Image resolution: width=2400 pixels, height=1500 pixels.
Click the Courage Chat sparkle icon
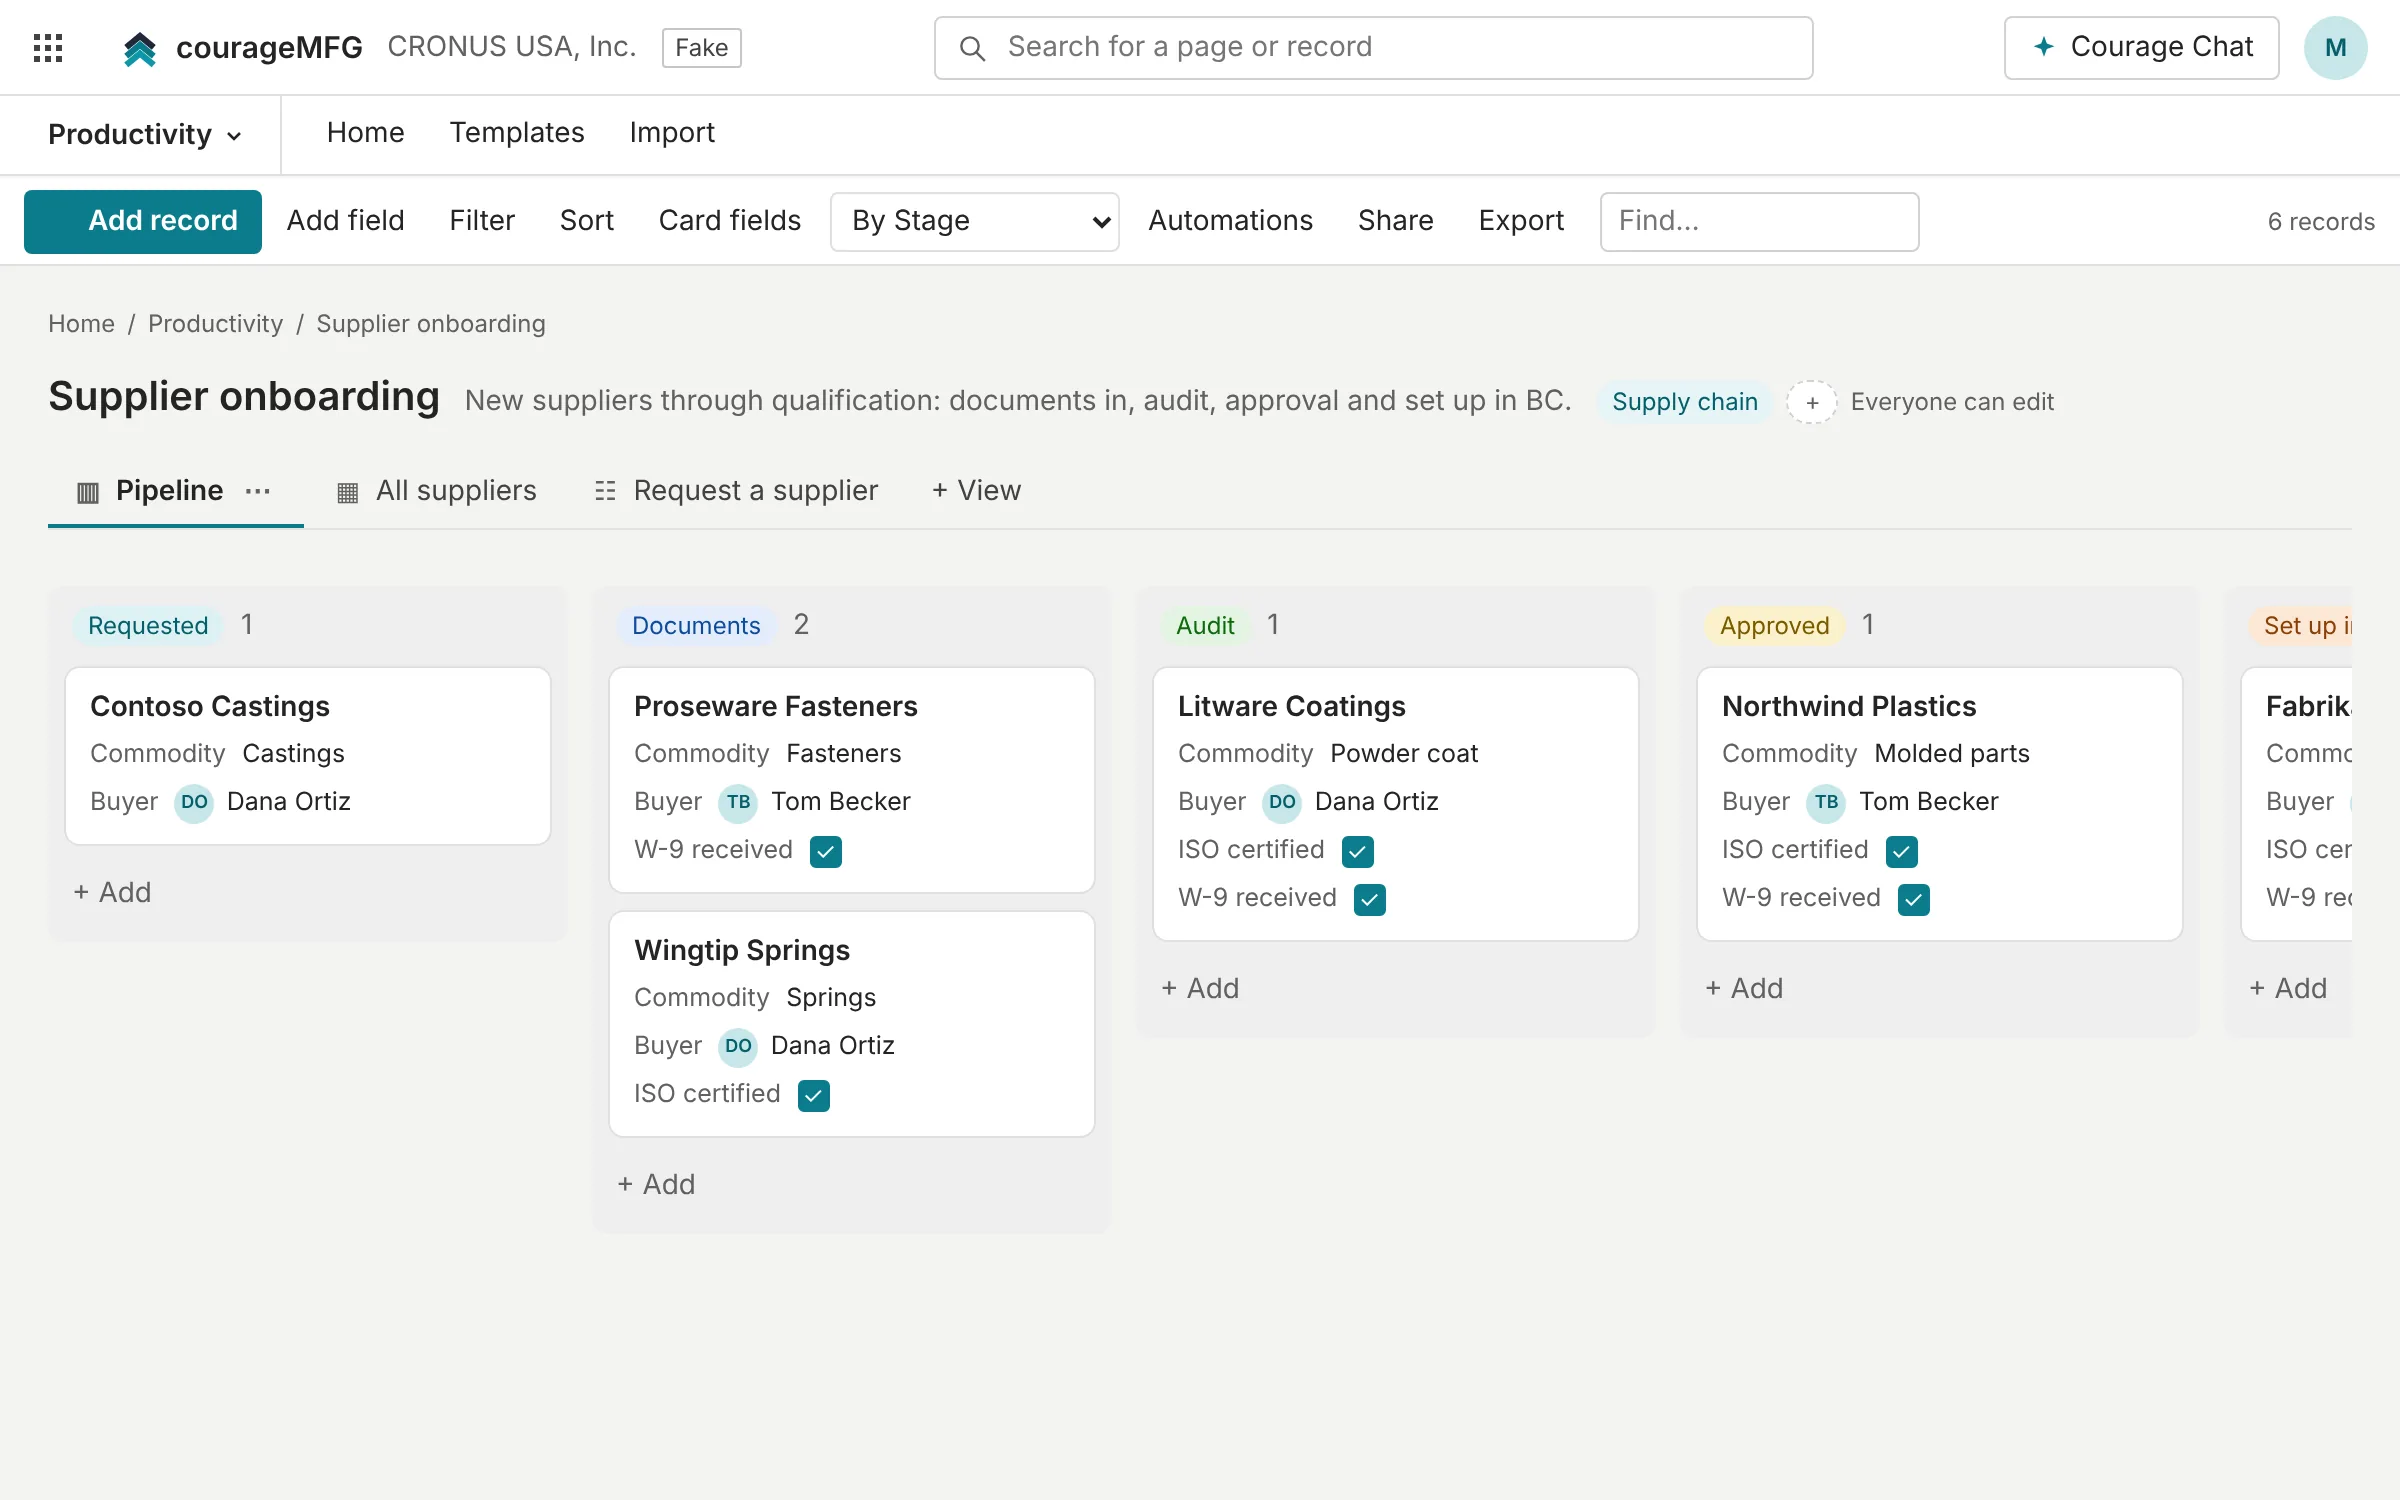[x=2044, y=46]
